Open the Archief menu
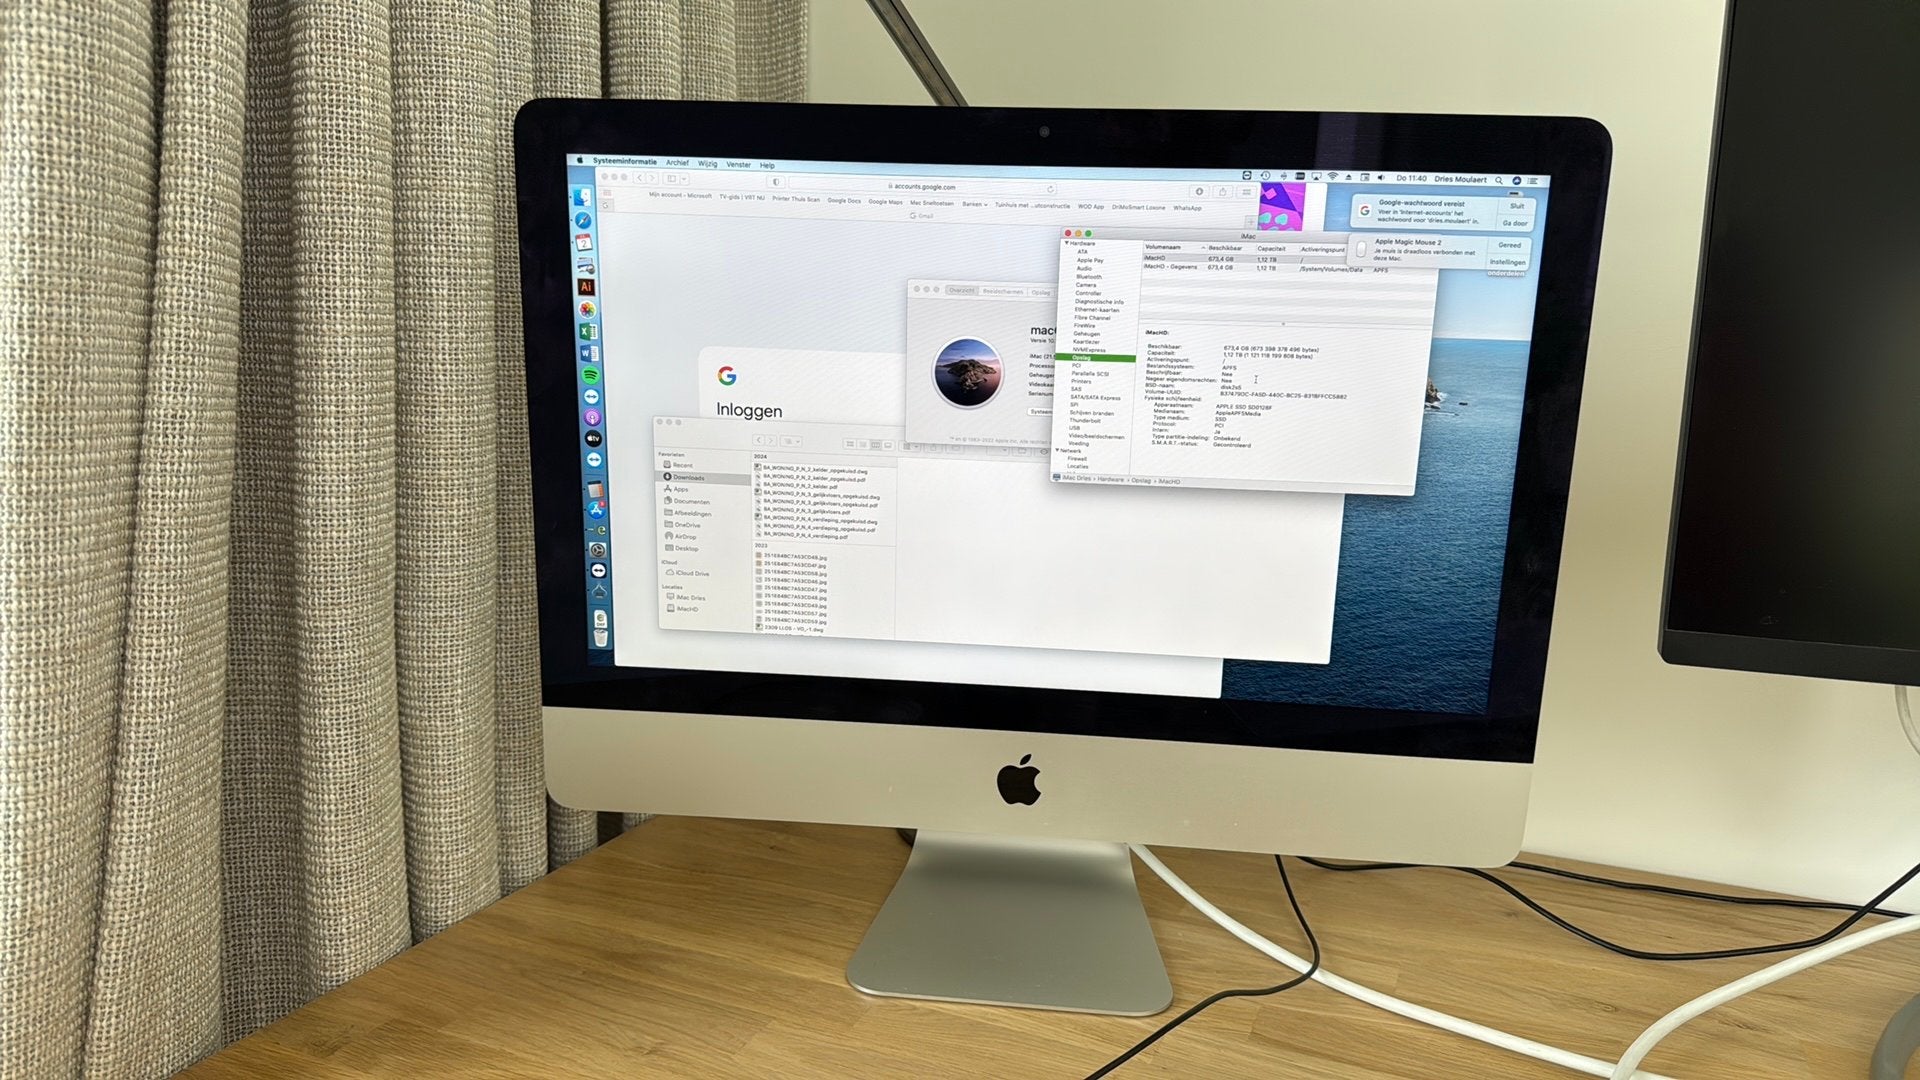This screenshot has height=1080, width=1920. (677, 162)
